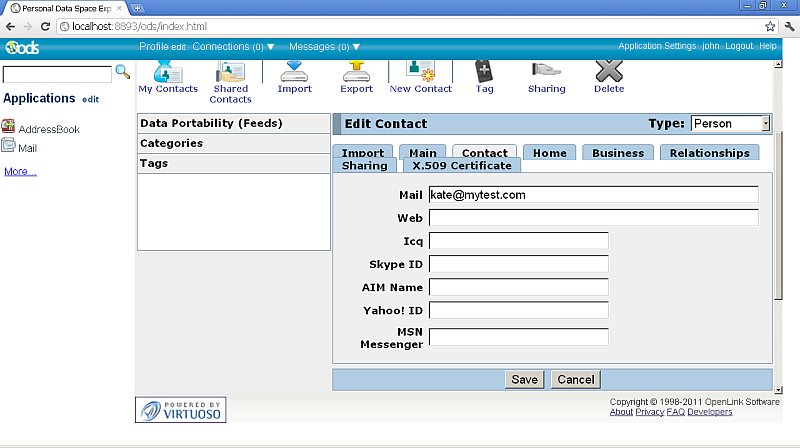The height and width of the screenshot is (448, 800).
Task: Click the Shared Contacts icon
Action: 230,75
